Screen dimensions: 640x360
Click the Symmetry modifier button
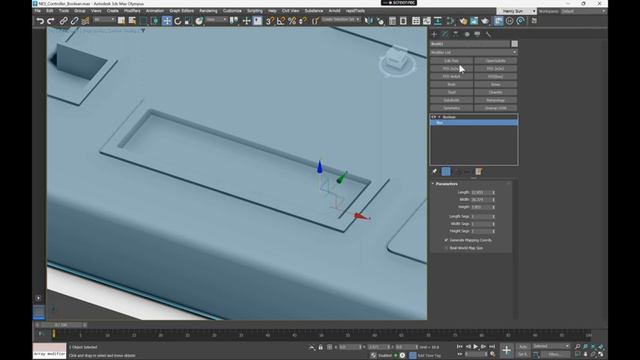(x=451, y=108)
